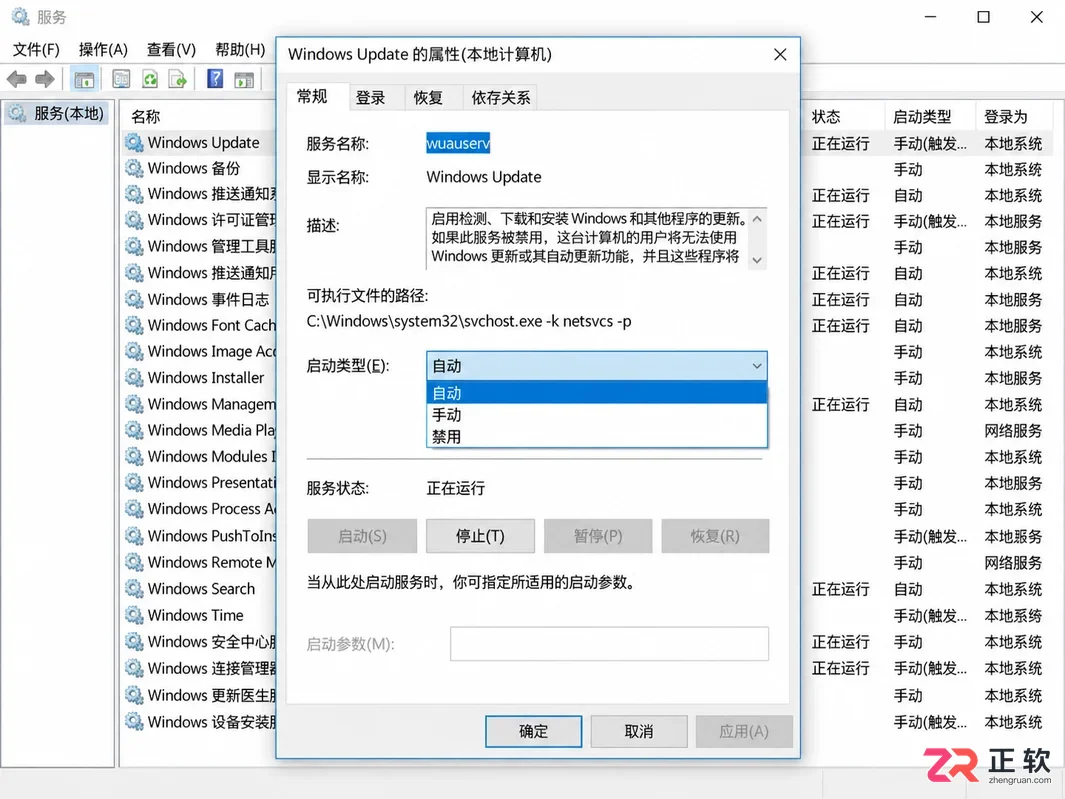
Task: Click the 暂停(P) button
Action: click(598, 536)
